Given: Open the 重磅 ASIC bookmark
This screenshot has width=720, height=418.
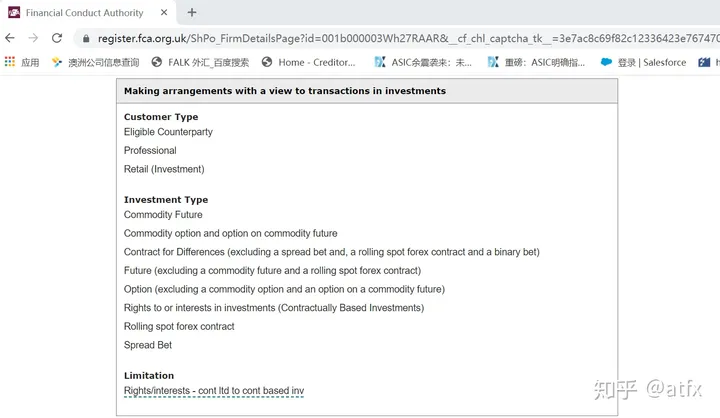Looking at the screenshot, I should pyautogui.click(x=536, y=62).
